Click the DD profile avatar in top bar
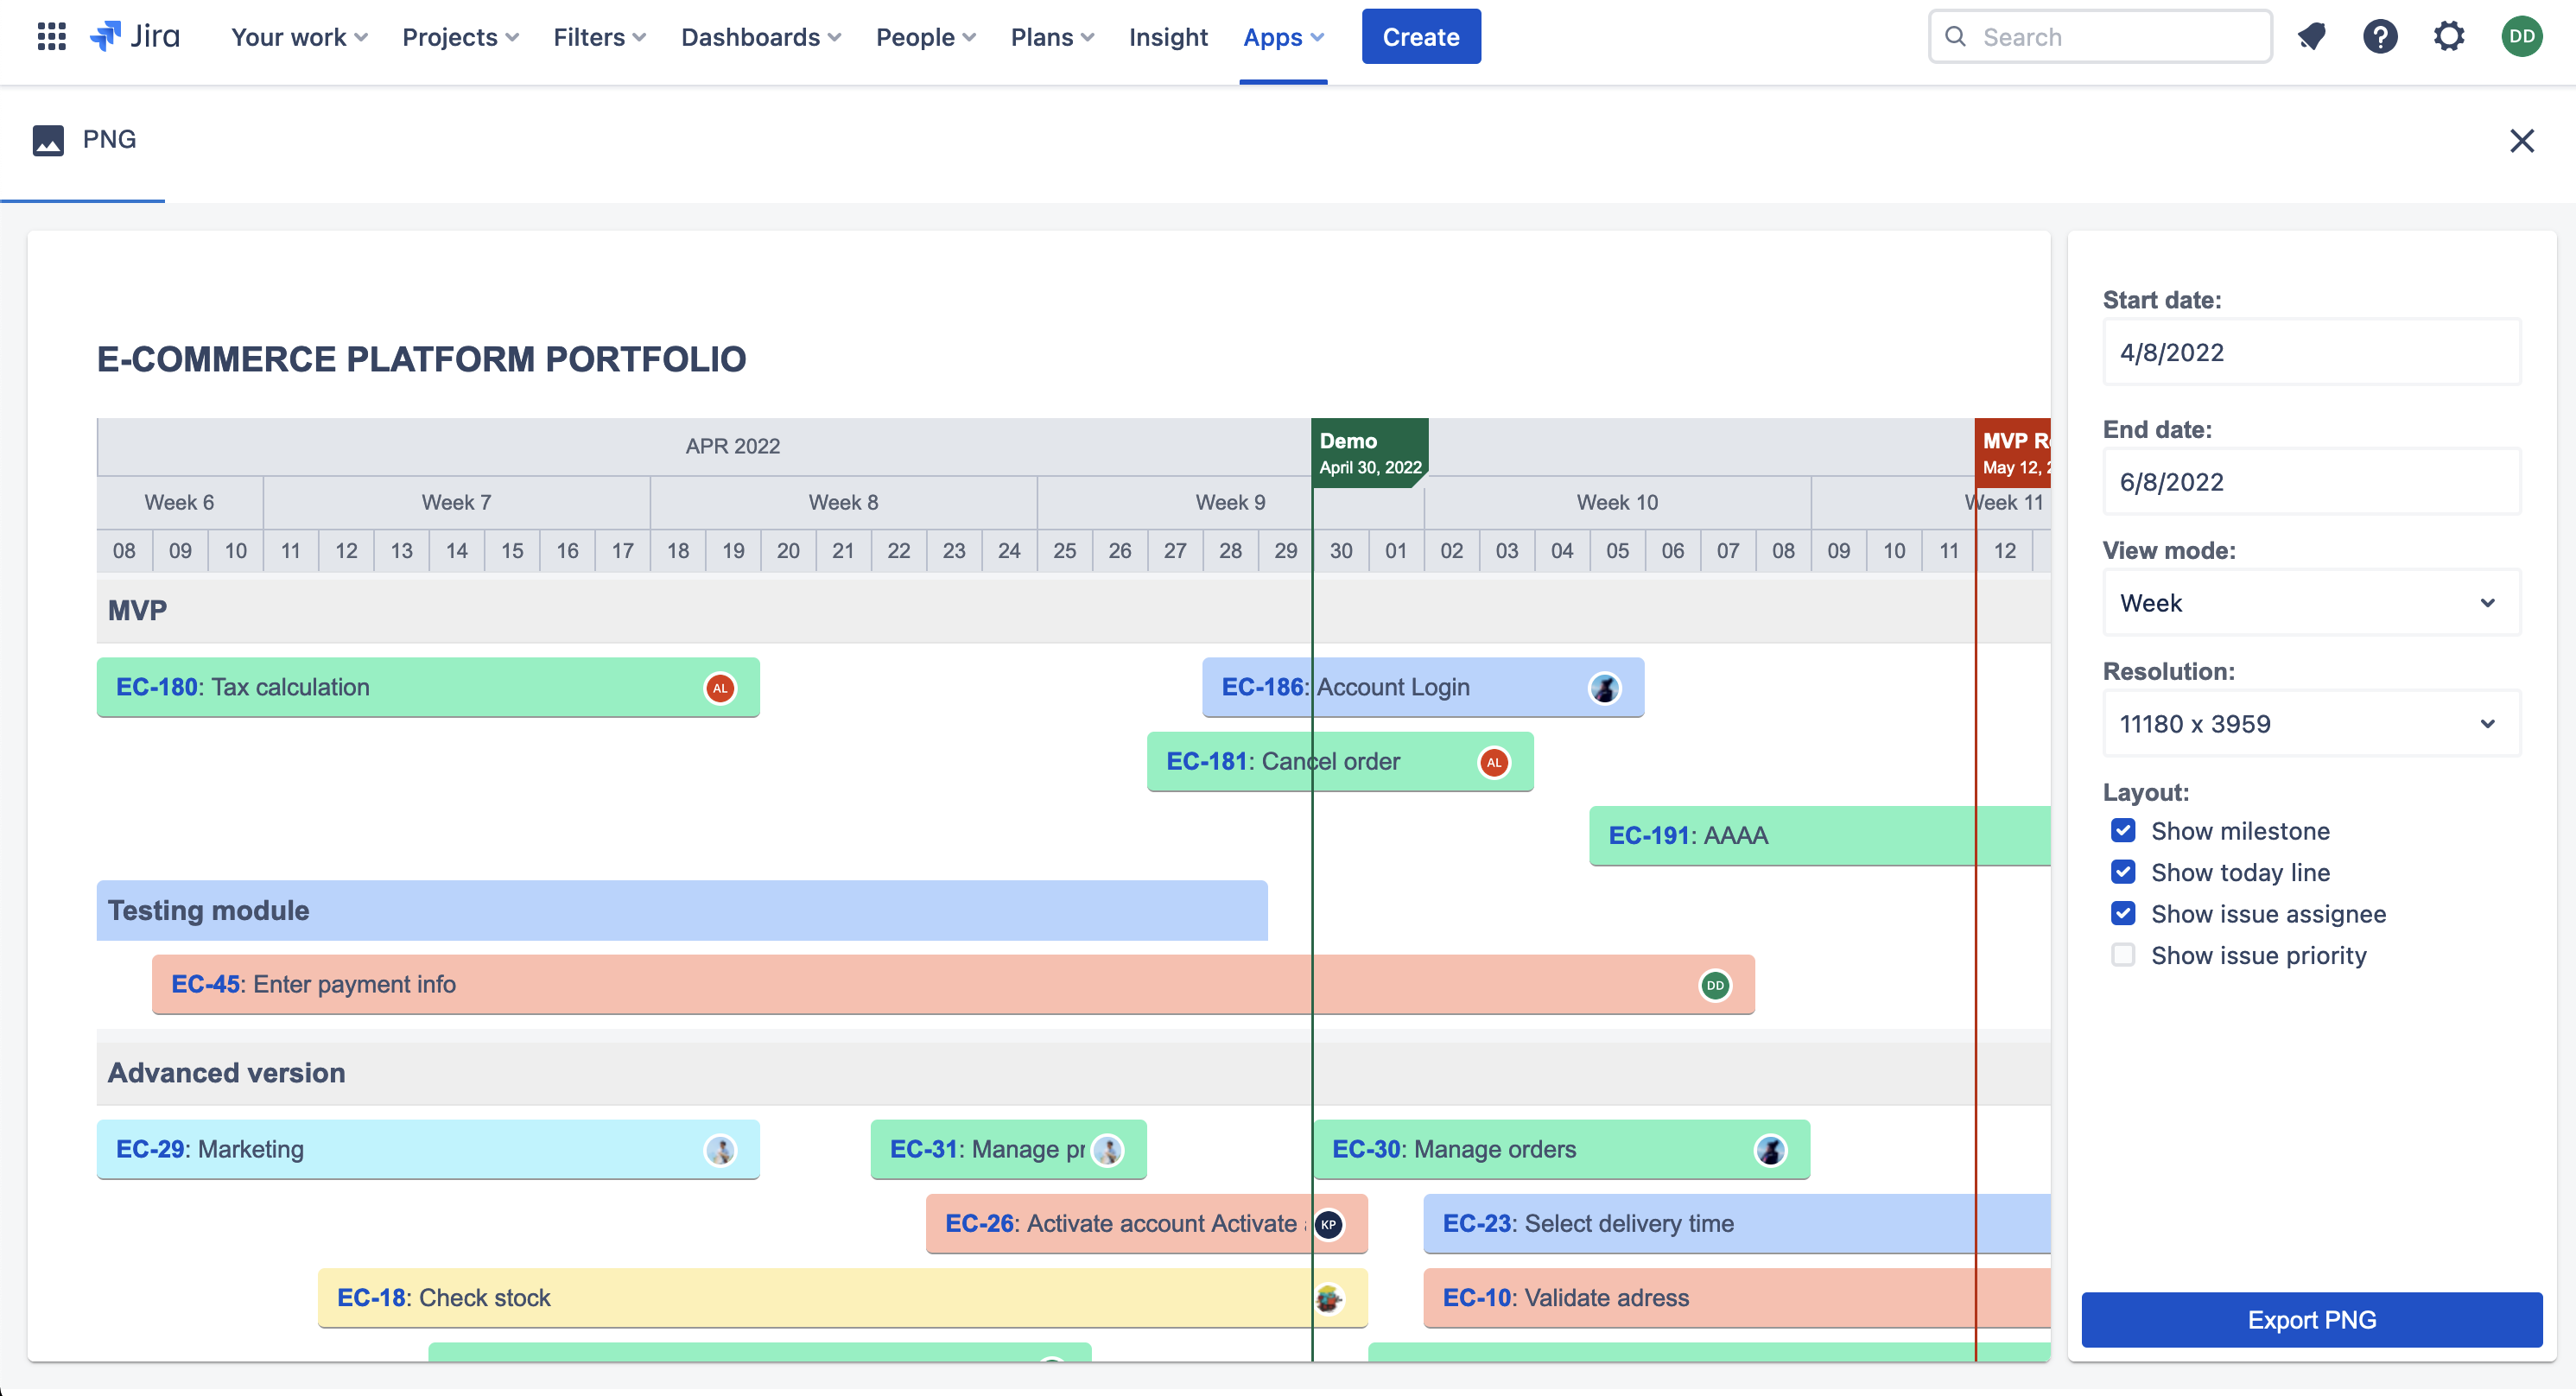2576x1396 pixels. [2521, 37]
